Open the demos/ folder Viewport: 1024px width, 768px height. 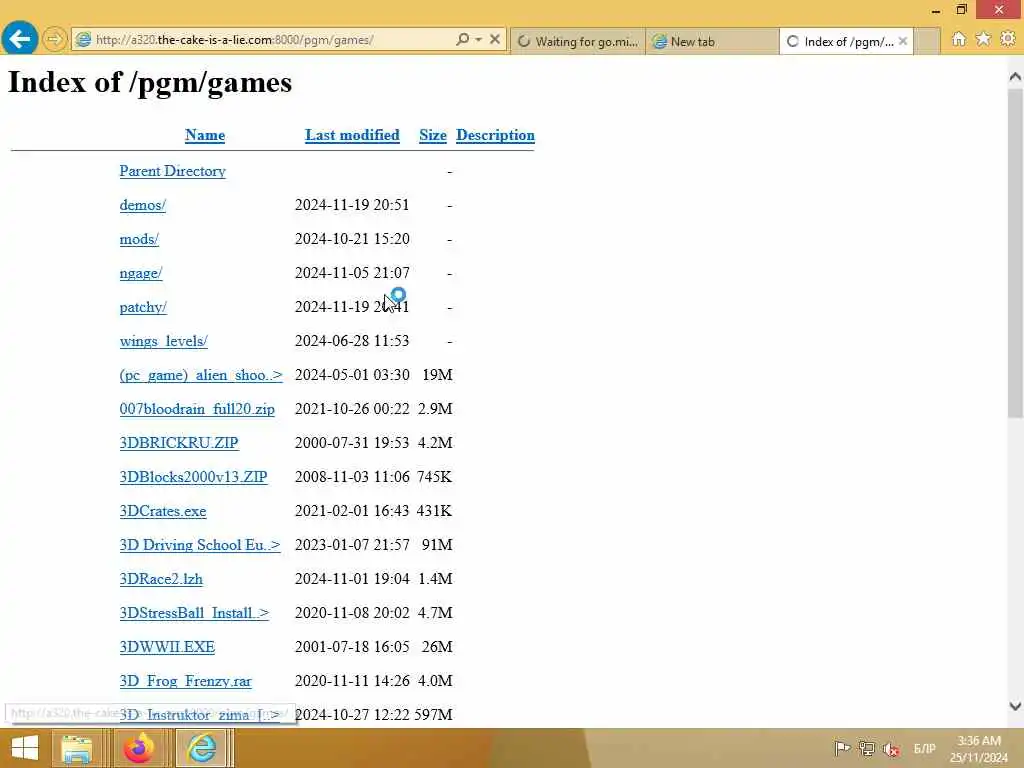point(142,205)
